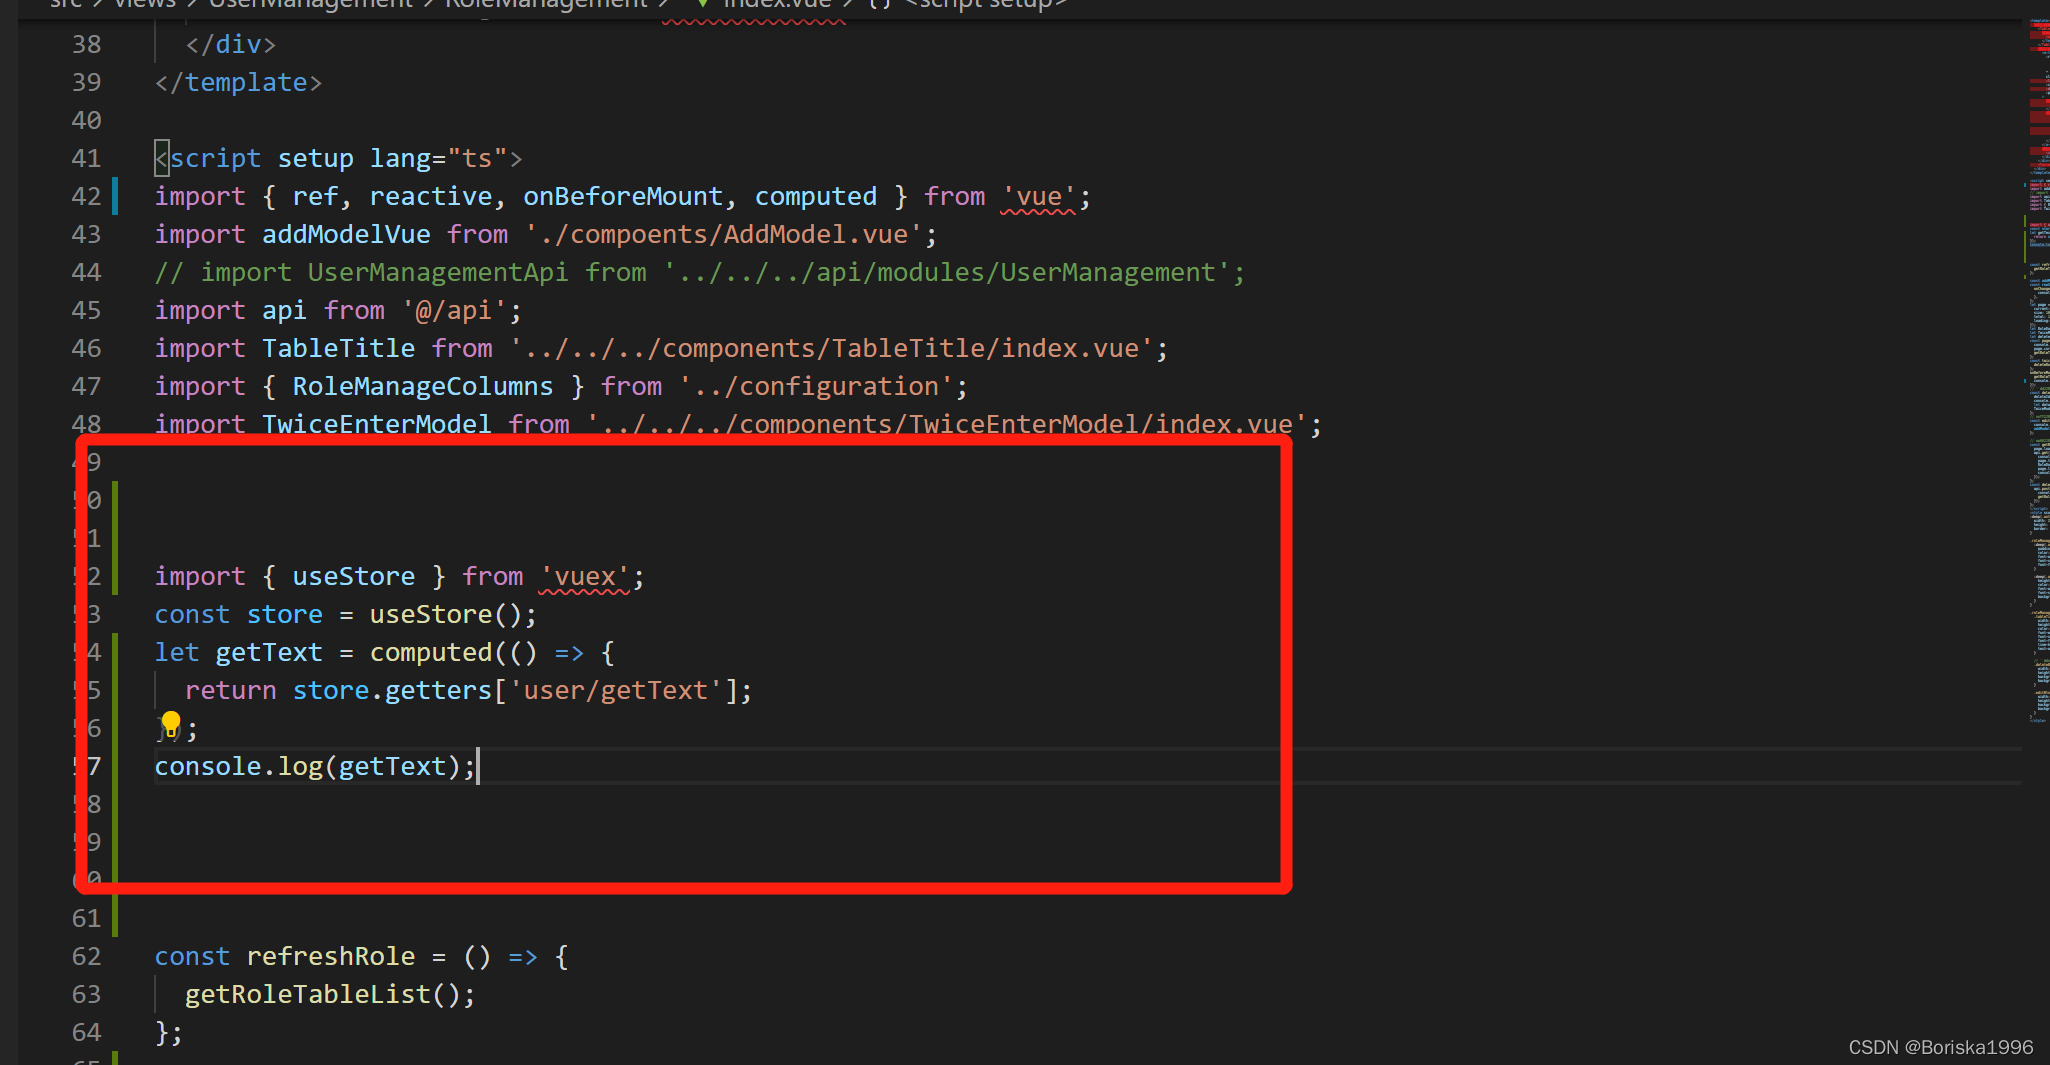
Task: Click 'ref' in the vue import
Action: (x=315, y=196)
